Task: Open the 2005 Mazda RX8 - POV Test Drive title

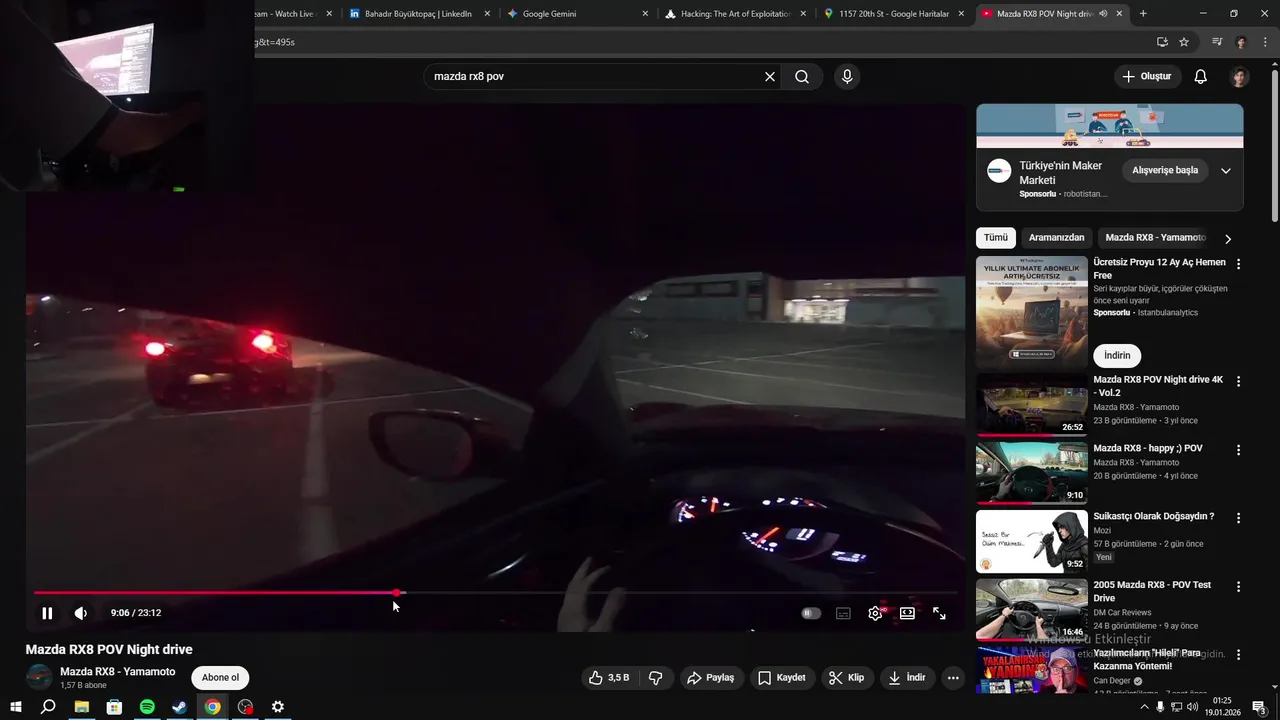Action: click(x=1152, y=591)
